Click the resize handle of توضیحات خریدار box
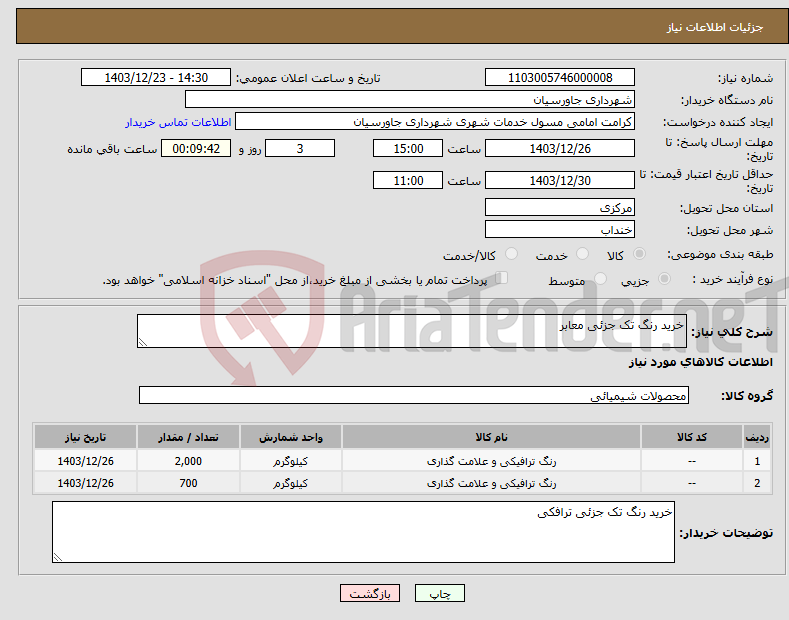 tap(58, 557)
